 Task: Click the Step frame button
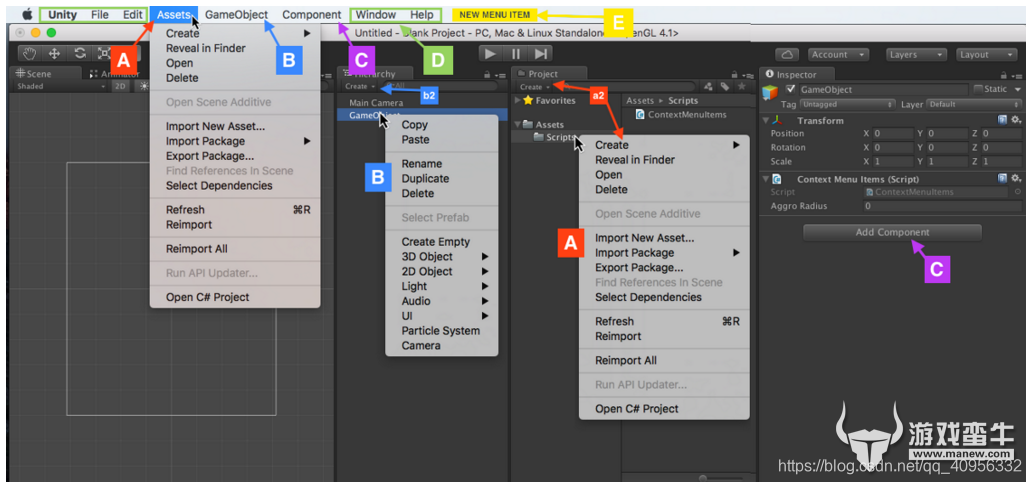(540, 53)
